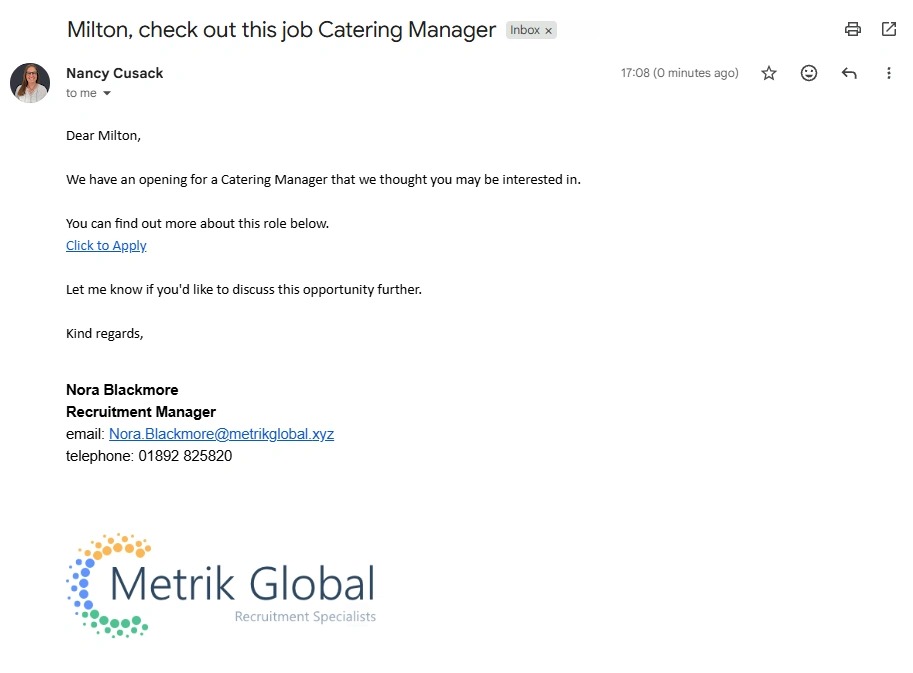Click the Nora.Blackmore@metrikglobal.xyz email link
This screenshot has height=673, width=913.
click(221, 434)
